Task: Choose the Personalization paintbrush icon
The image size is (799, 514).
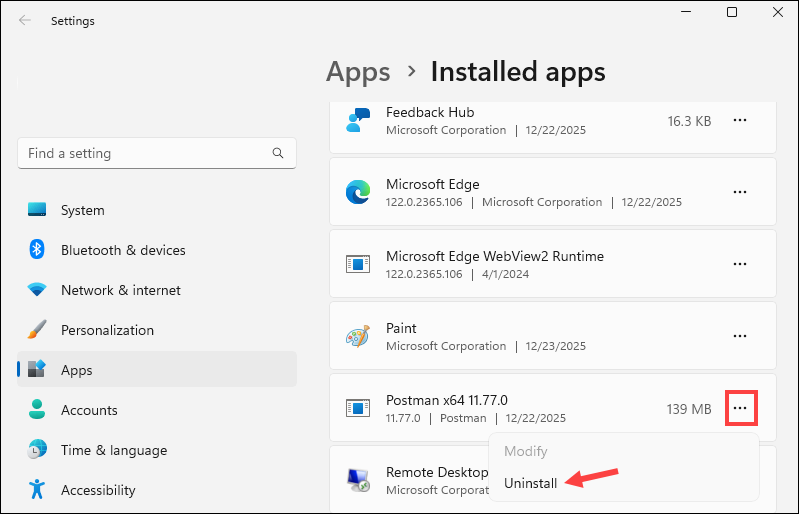Action: point(37,330)
